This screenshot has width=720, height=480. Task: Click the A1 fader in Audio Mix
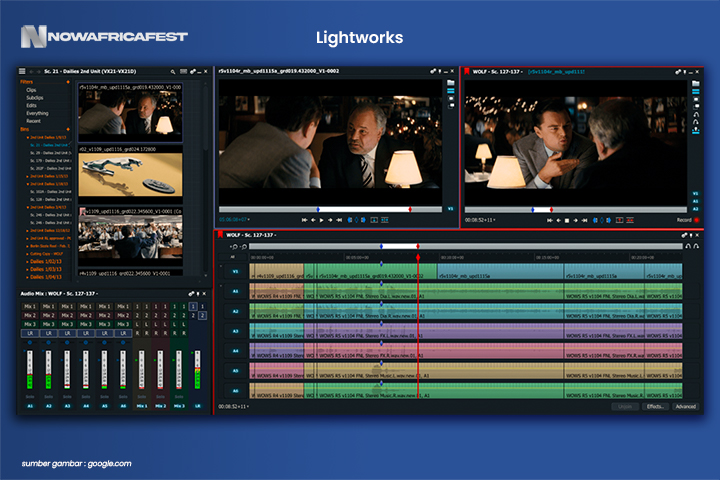point(30,370)
